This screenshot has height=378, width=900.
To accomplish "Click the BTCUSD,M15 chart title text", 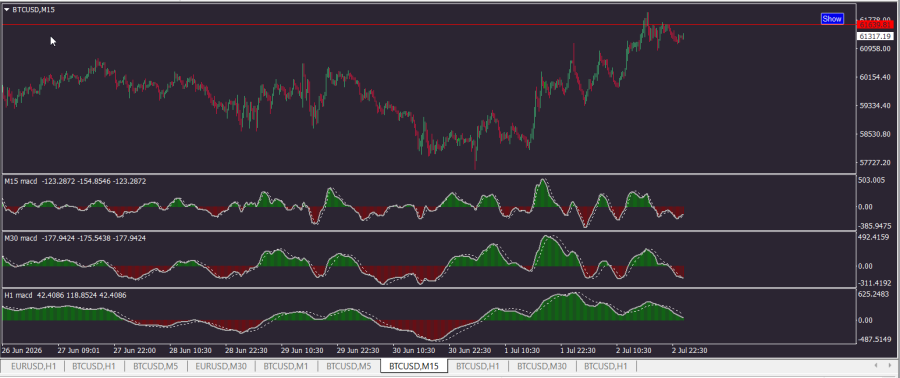I will [34, 10].
